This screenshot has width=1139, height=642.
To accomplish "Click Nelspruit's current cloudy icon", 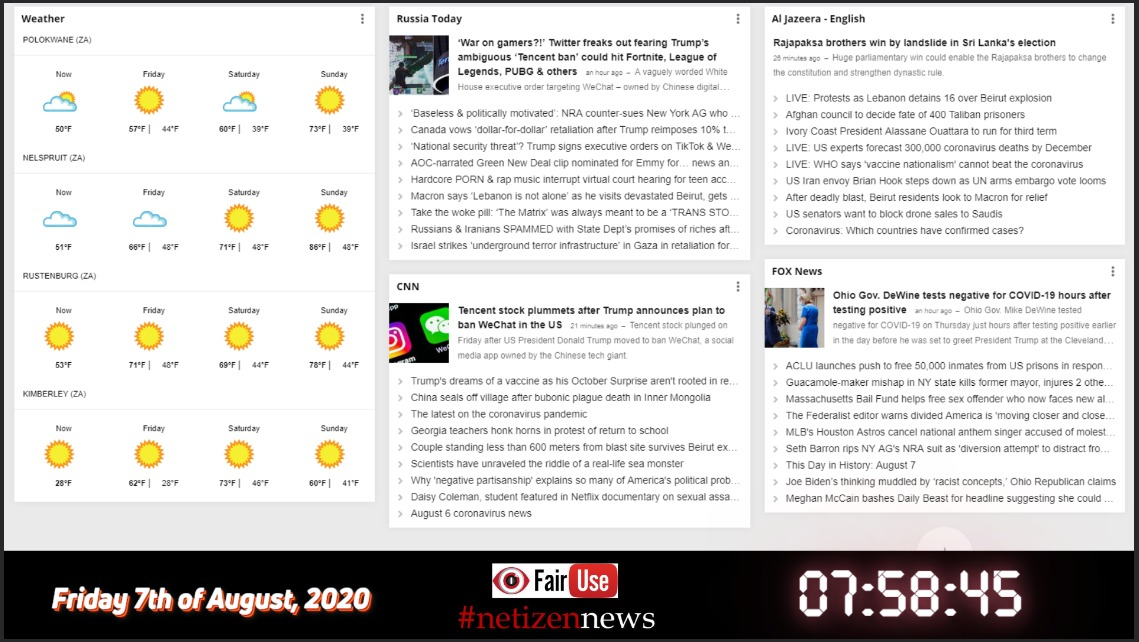I will click(x=60, y=219).
